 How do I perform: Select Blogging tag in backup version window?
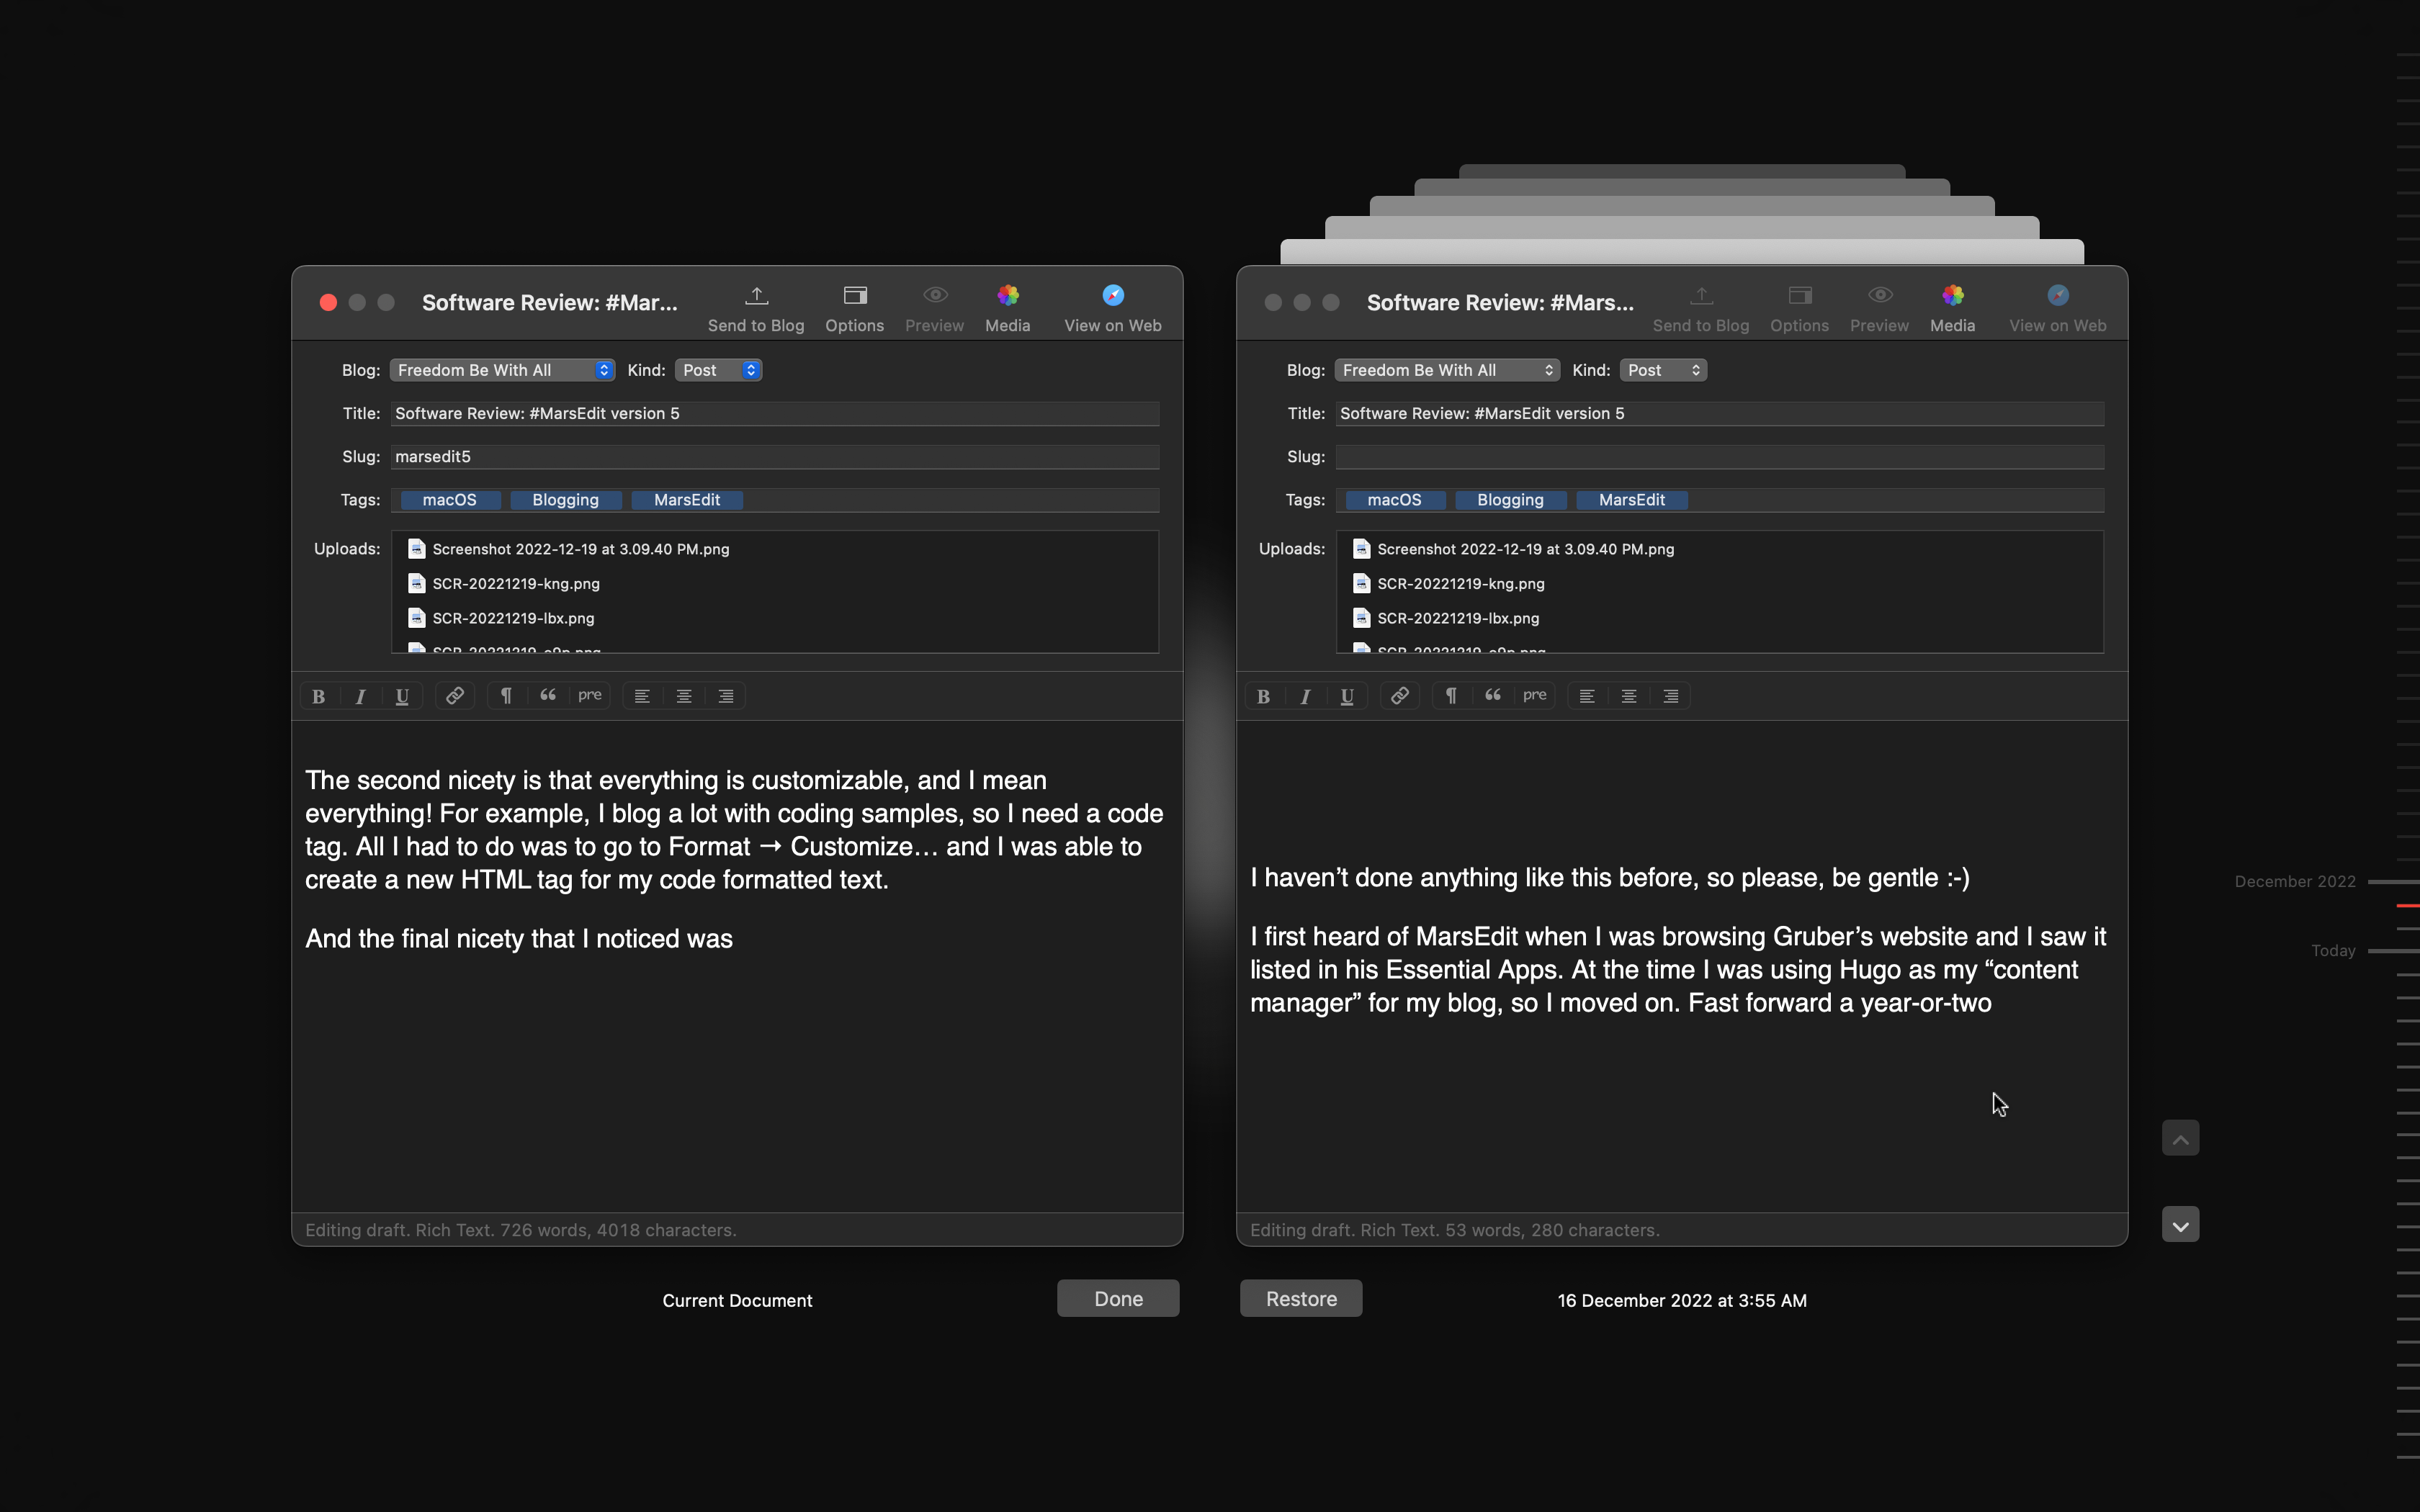(1511, 500)
